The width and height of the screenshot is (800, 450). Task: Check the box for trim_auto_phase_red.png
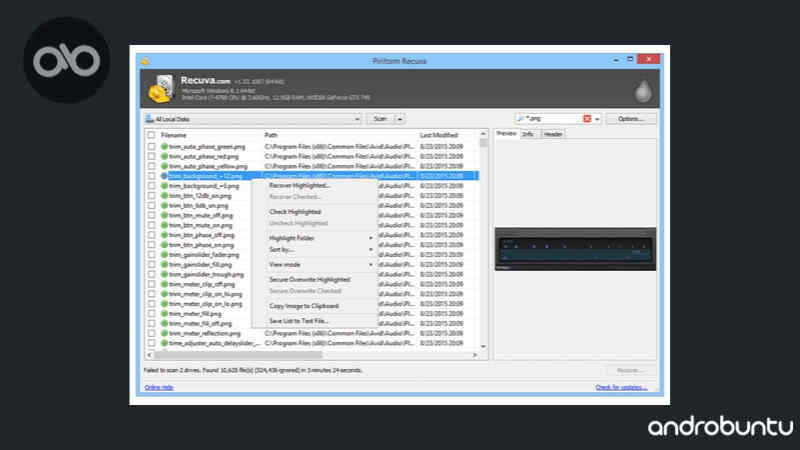pos(151,156)
